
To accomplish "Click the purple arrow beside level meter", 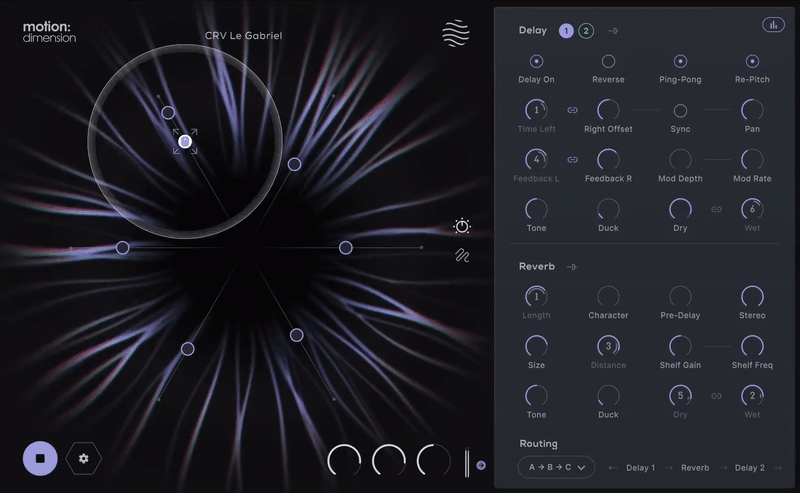I will 481,465.
